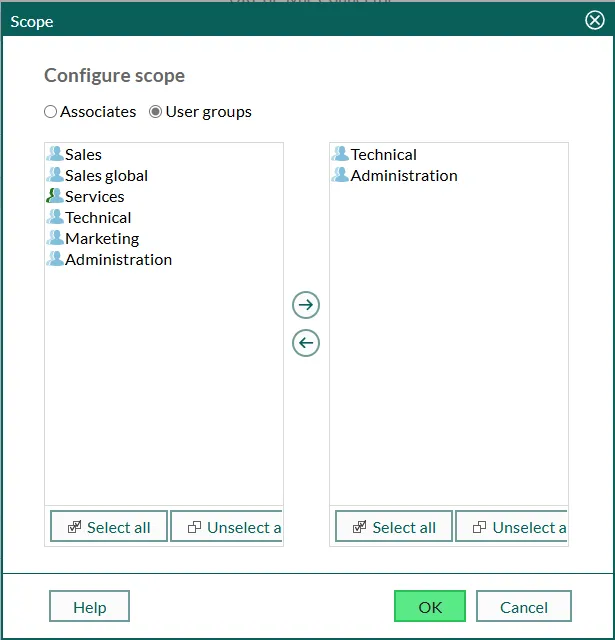
Task: Click the Sales global group icon
Action: pyautogui.click(x=55, y=176)
